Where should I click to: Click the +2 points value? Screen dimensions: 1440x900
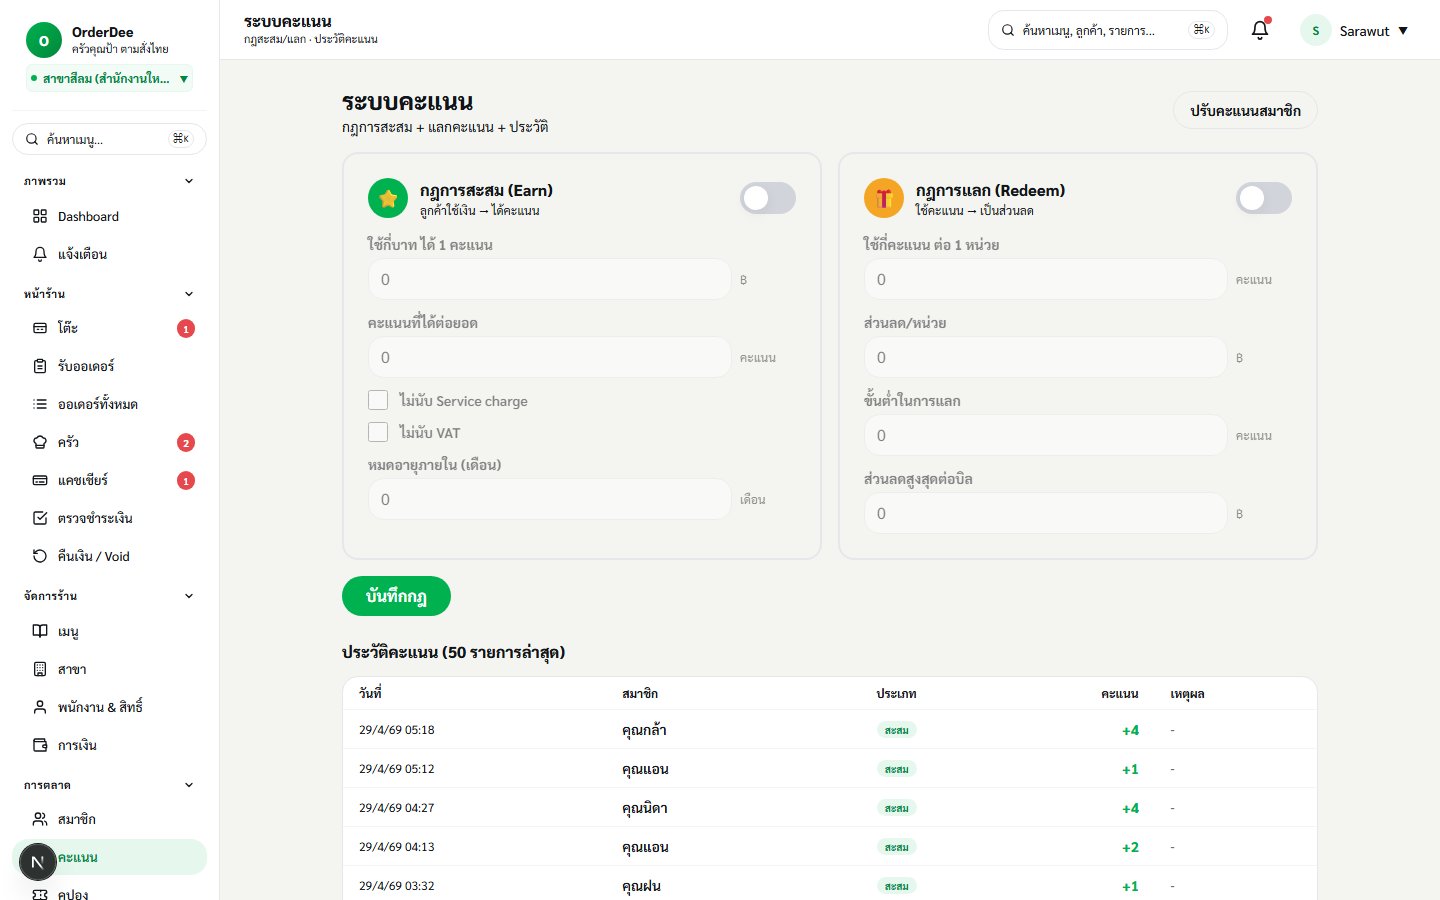click(x=1130, y=847)
